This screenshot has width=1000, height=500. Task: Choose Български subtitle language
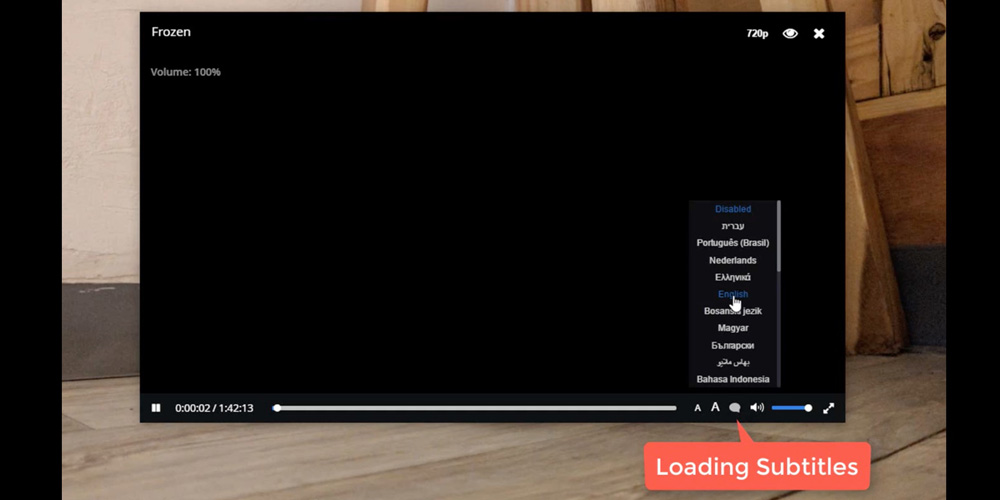pyautogui.click(x=733, y=345)
